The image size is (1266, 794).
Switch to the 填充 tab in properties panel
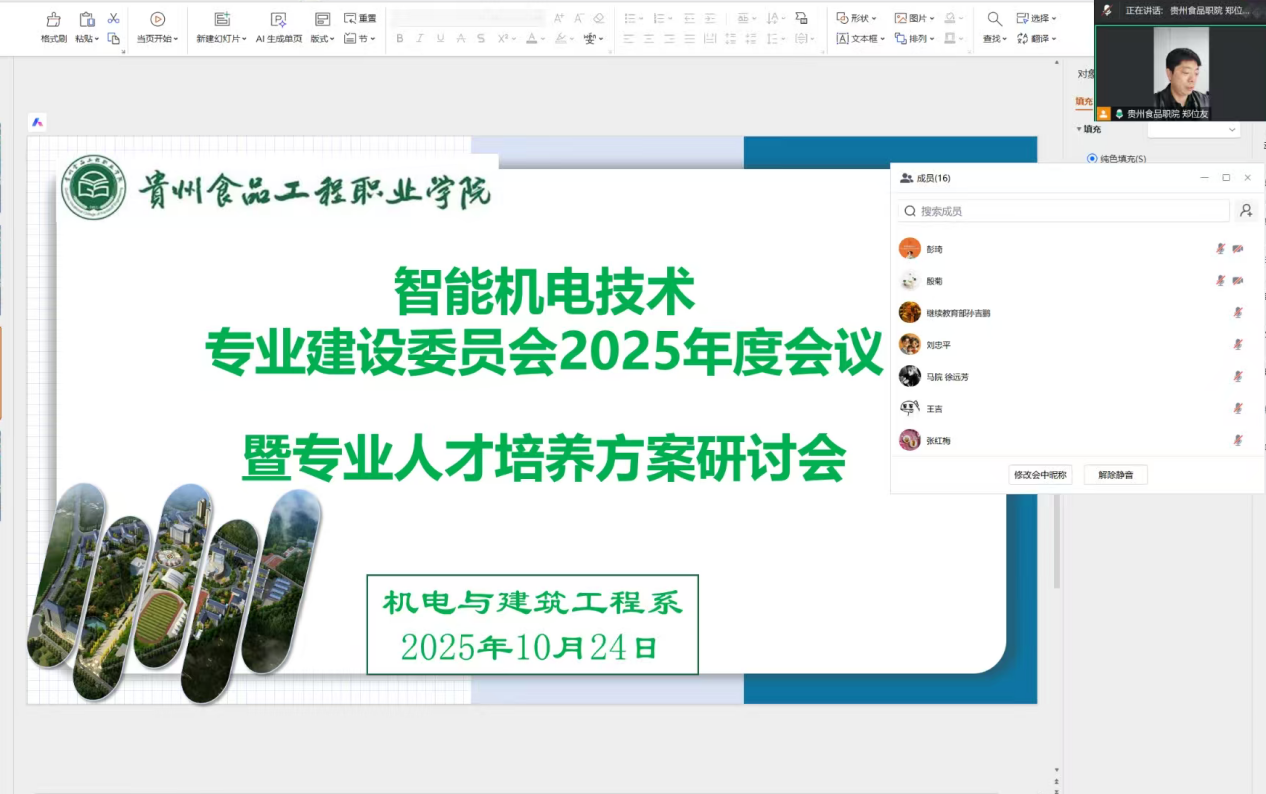(x=1084, y=101)
